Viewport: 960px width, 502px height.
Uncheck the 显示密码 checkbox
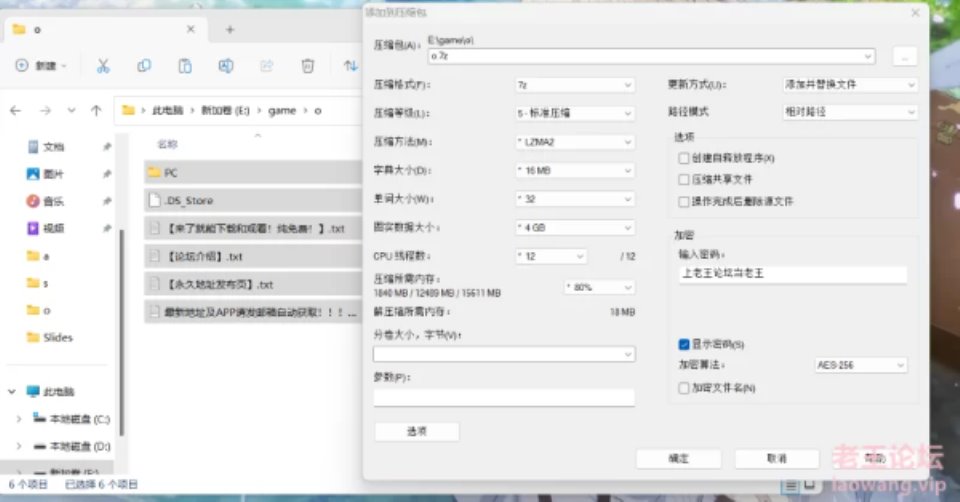coord(684,344)
